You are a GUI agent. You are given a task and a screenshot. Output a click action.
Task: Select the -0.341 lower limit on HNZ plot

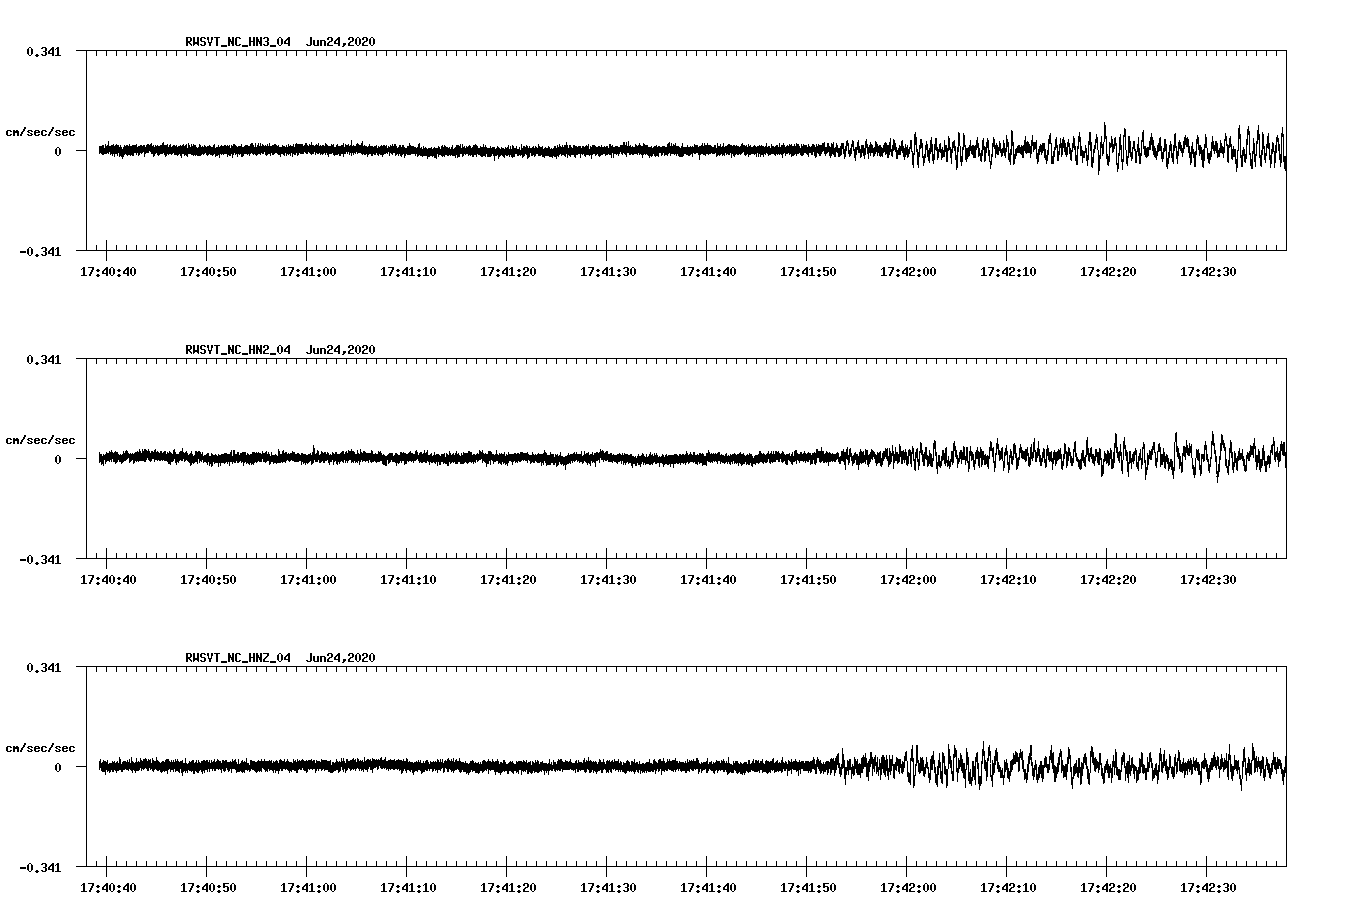point(40,867)
